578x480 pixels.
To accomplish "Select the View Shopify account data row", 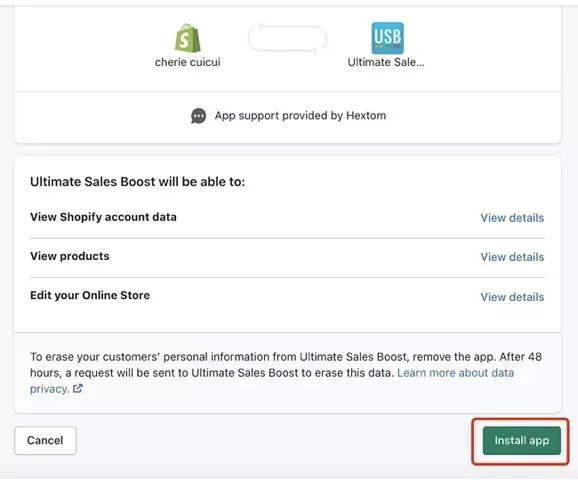I will pyautogui.click(x=287, y=218).
